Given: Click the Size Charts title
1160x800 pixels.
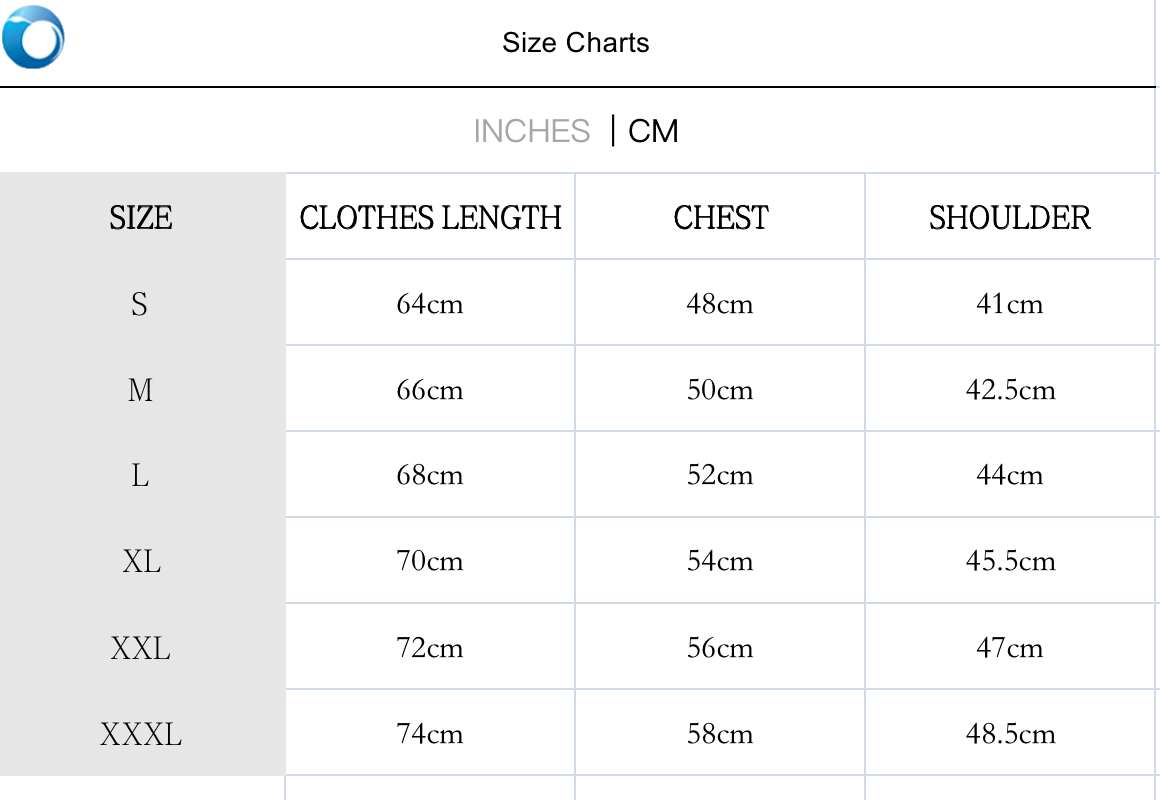Looking at the screenshot, I should tap(575, 43).
